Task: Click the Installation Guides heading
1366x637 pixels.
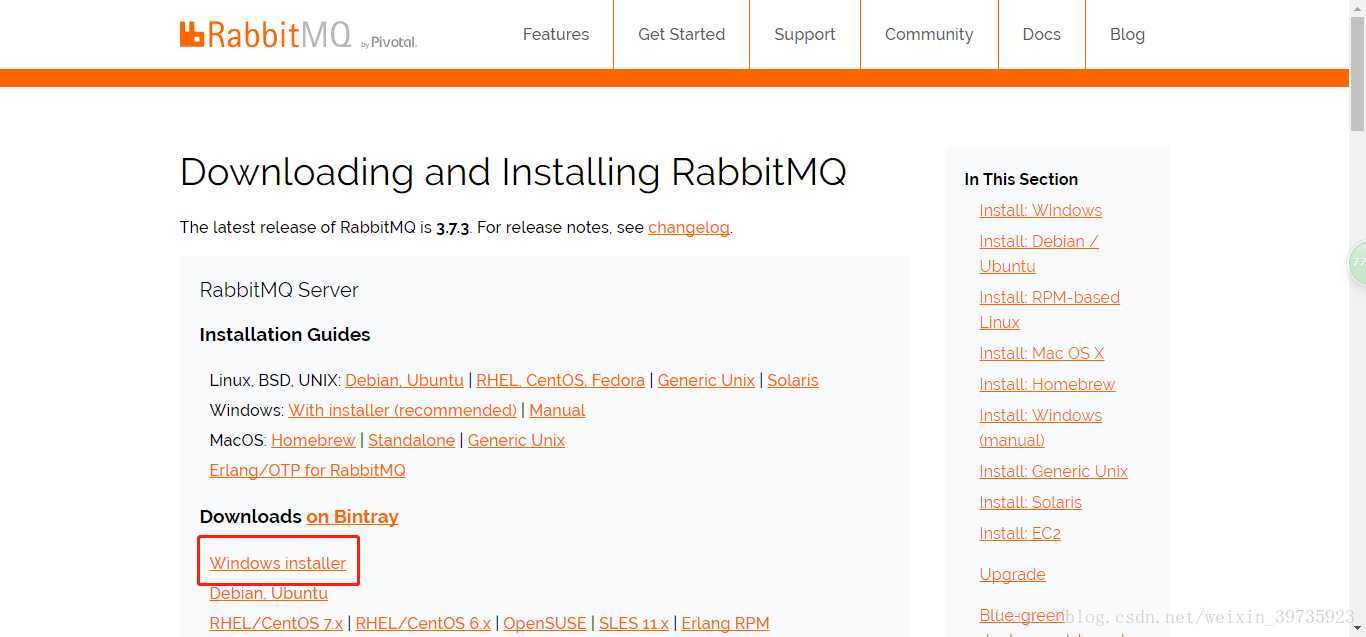Action: [285, 334]
